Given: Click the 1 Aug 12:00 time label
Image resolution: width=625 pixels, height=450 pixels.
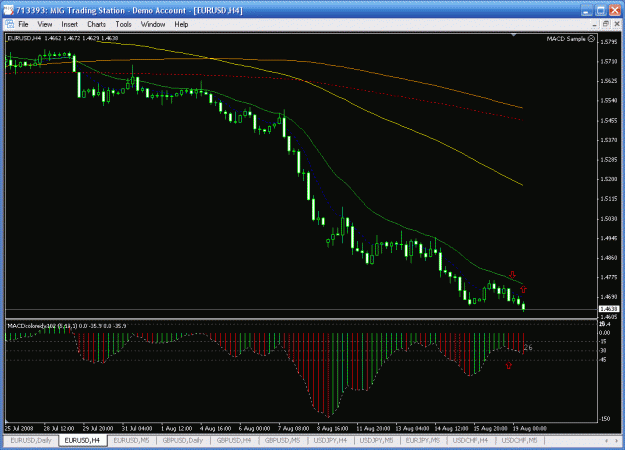Looking at the screenshot, I should coord(176,428).
